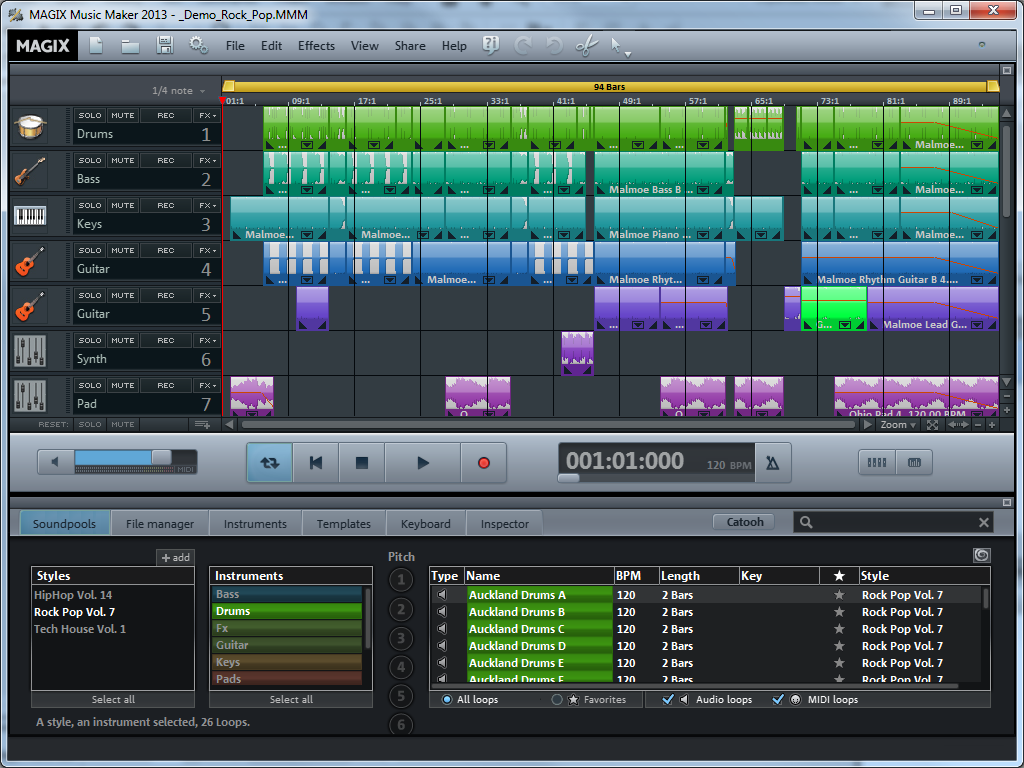Click the Pad track mixer icon
This screenshot has height=768, width=1024.
[30, 396]
